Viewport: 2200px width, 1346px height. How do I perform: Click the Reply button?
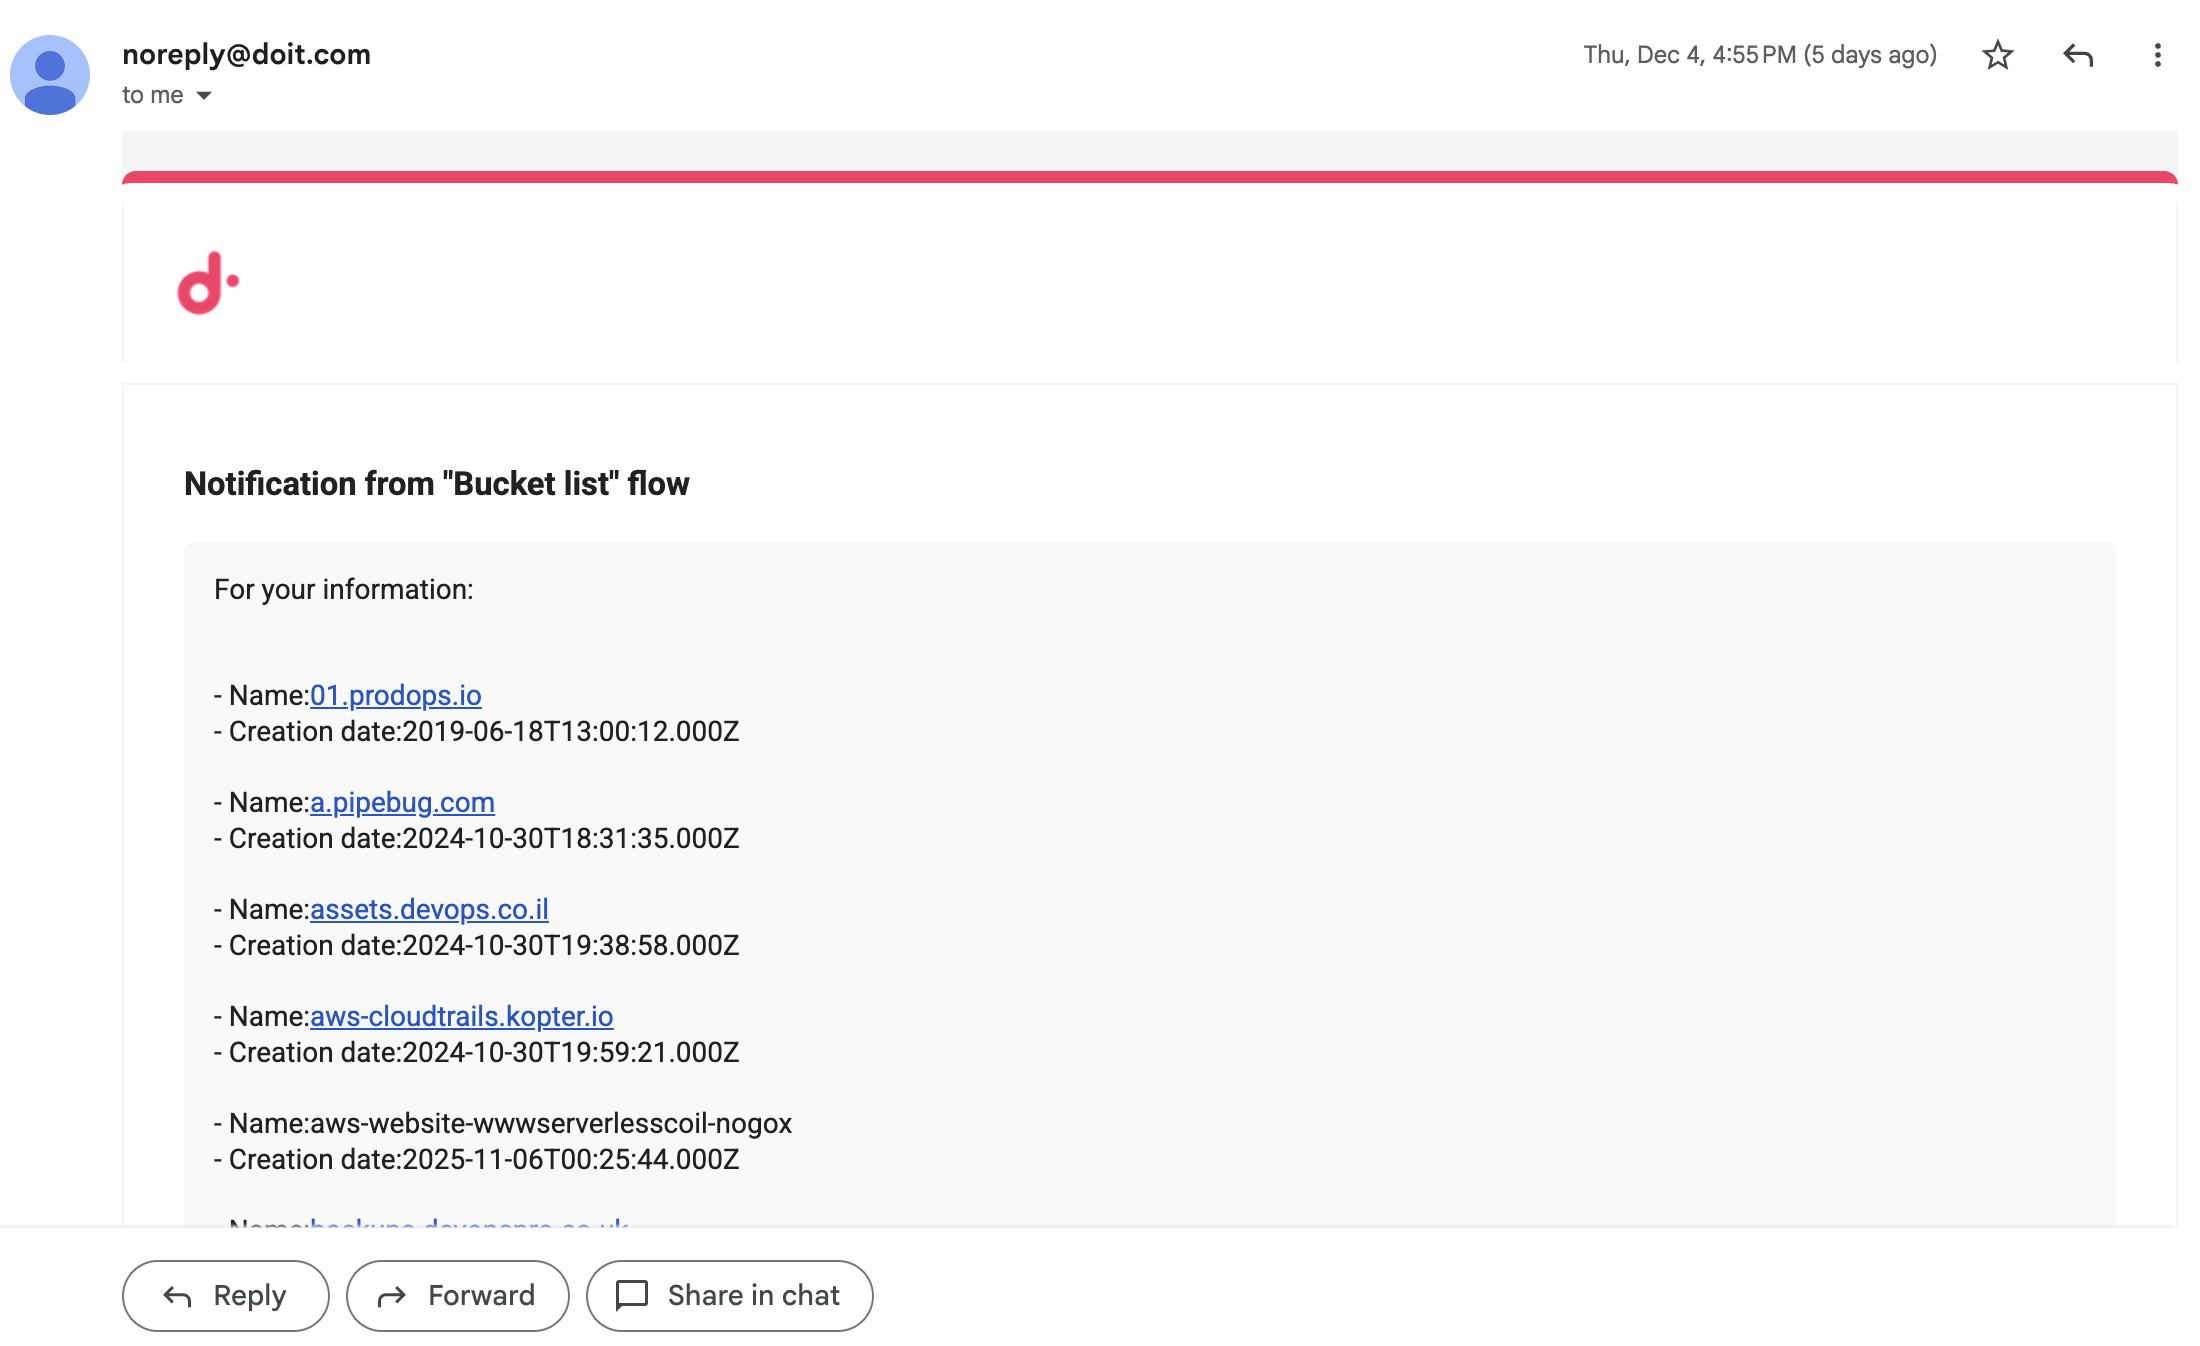(x=224, y=1295)
